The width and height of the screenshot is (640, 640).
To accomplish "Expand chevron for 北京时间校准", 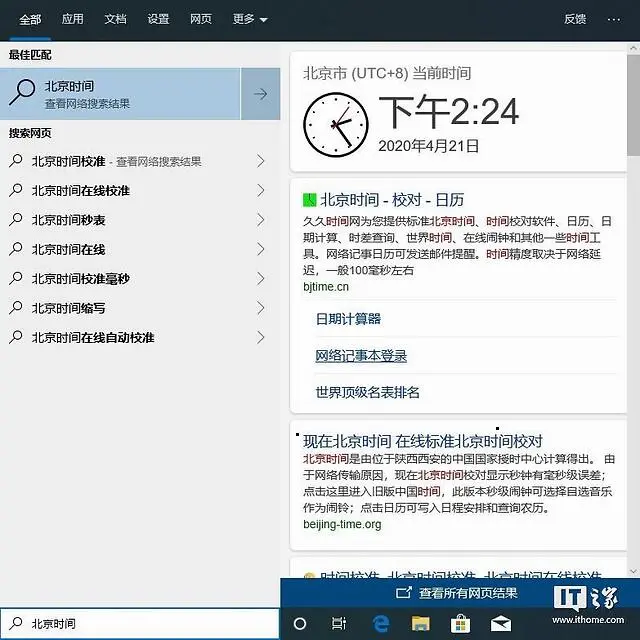I will (261, 161).
